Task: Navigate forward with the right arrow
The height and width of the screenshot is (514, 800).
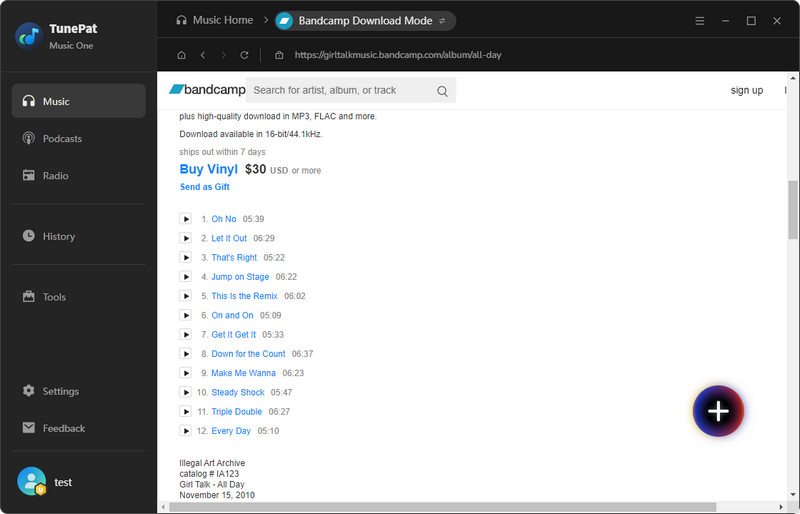Action: tap(223, 55)
